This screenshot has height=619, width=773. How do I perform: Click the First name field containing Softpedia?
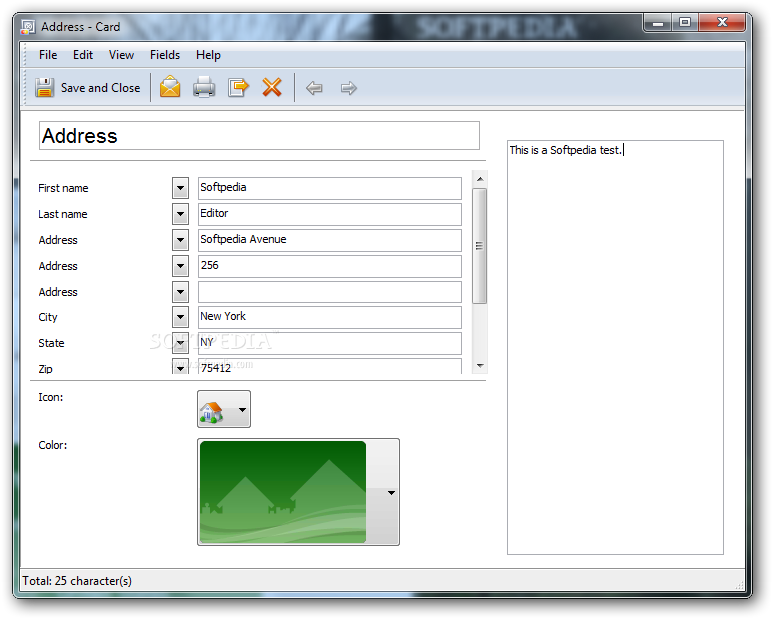point(330,188)
